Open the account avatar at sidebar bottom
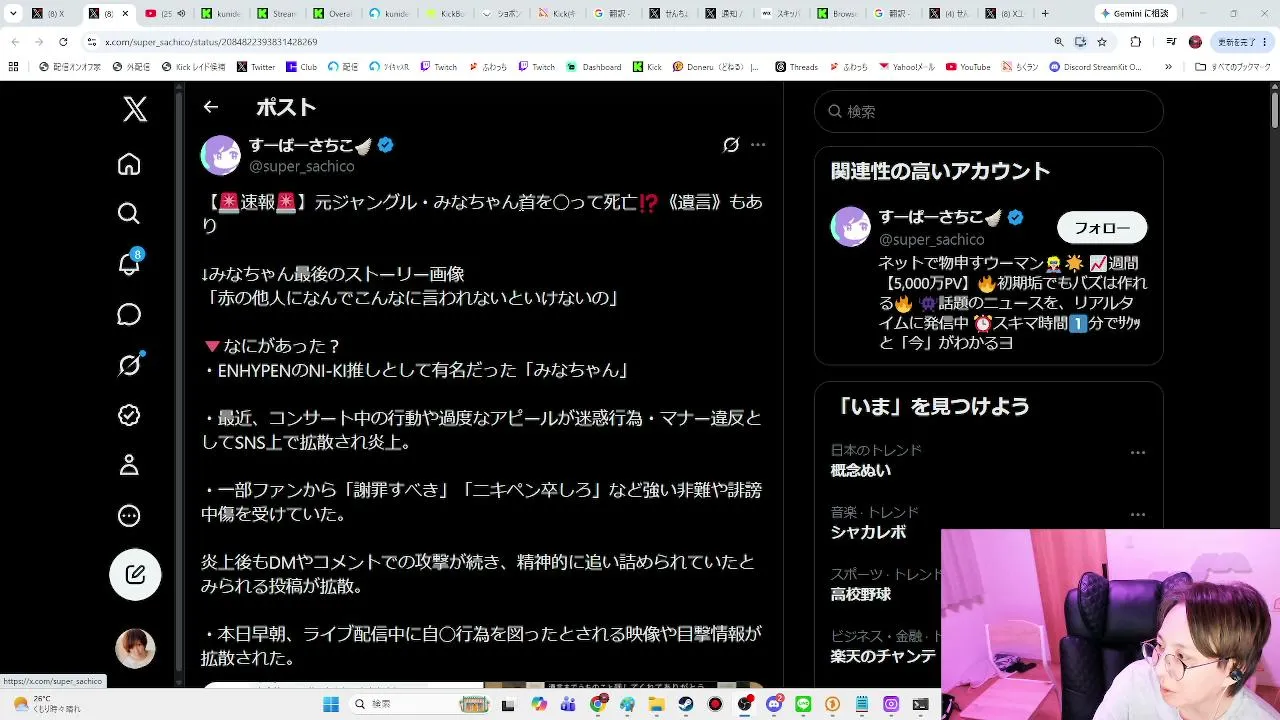The image size is (1280, 720). pos(135,648)
